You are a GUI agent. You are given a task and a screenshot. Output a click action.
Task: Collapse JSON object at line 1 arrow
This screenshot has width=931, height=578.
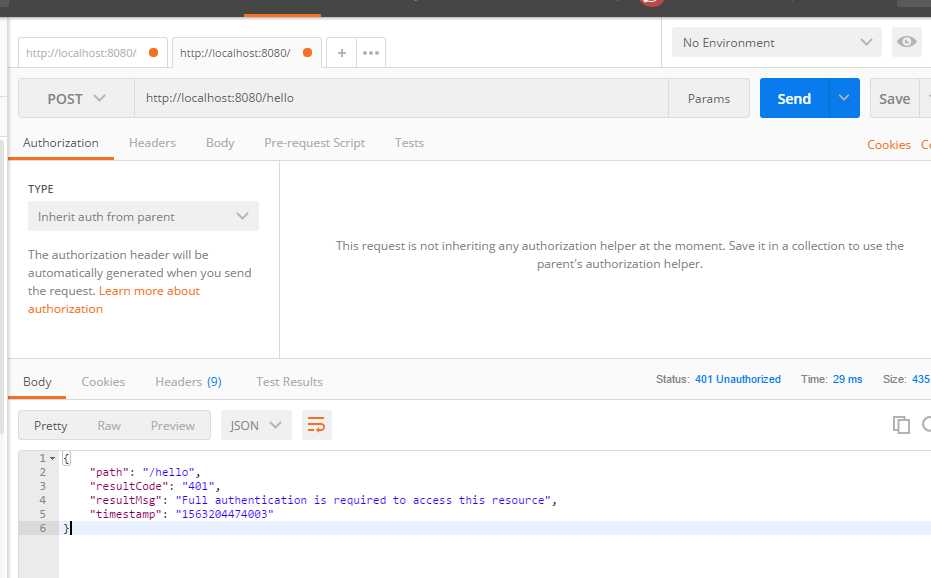click(x=52, y=459)
